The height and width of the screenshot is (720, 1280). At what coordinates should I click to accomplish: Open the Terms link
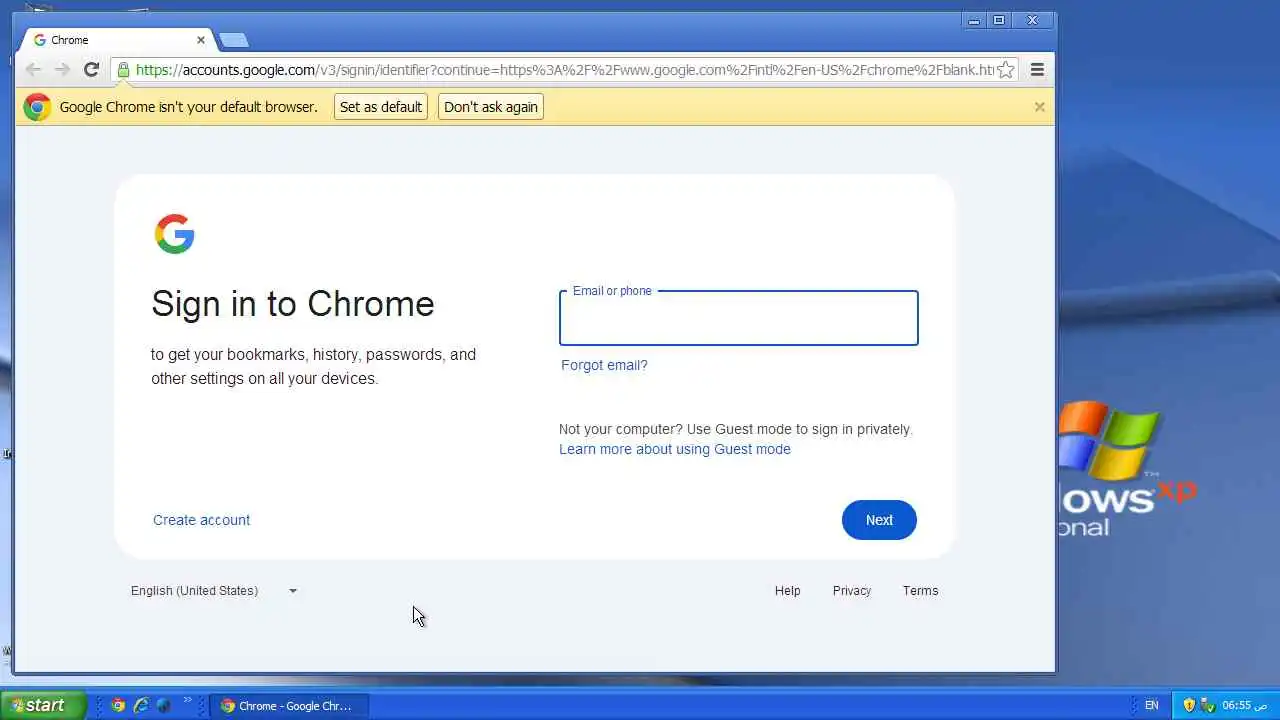tap(920, 591)
